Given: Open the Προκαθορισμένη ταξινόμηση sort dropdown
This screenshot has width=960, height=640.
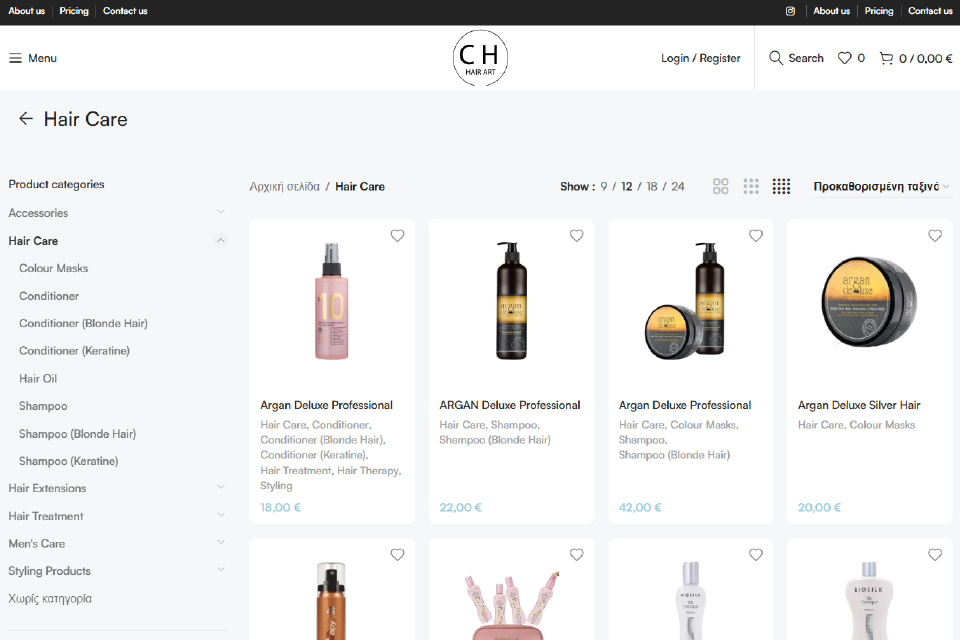Looking at the screenshot, I should tap(882, 186).
